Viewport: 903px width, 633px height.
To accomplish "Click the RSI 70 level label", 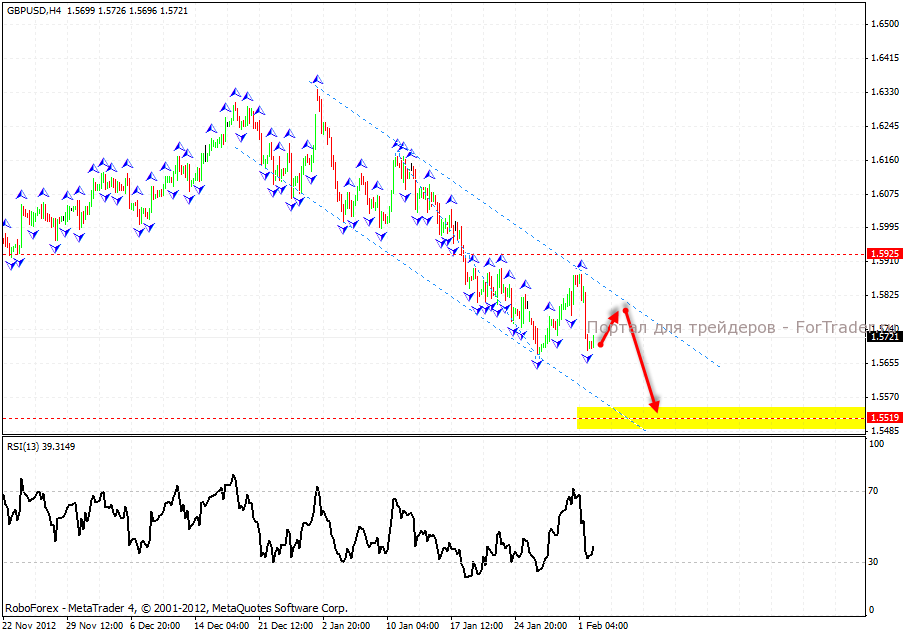I will click(873, 491).
